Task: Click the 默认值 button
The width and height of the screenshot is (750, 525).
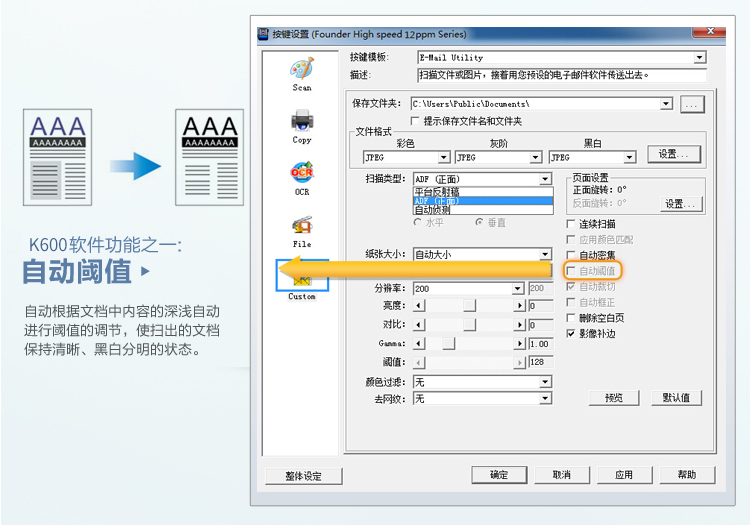Action: pos(676,398)
